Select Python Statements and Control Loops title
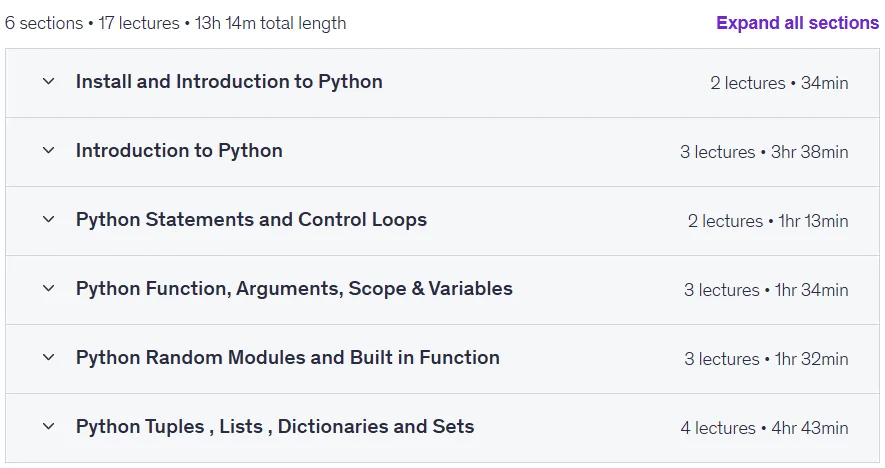Screen dimensions: 885x468 tap(251, 220)
